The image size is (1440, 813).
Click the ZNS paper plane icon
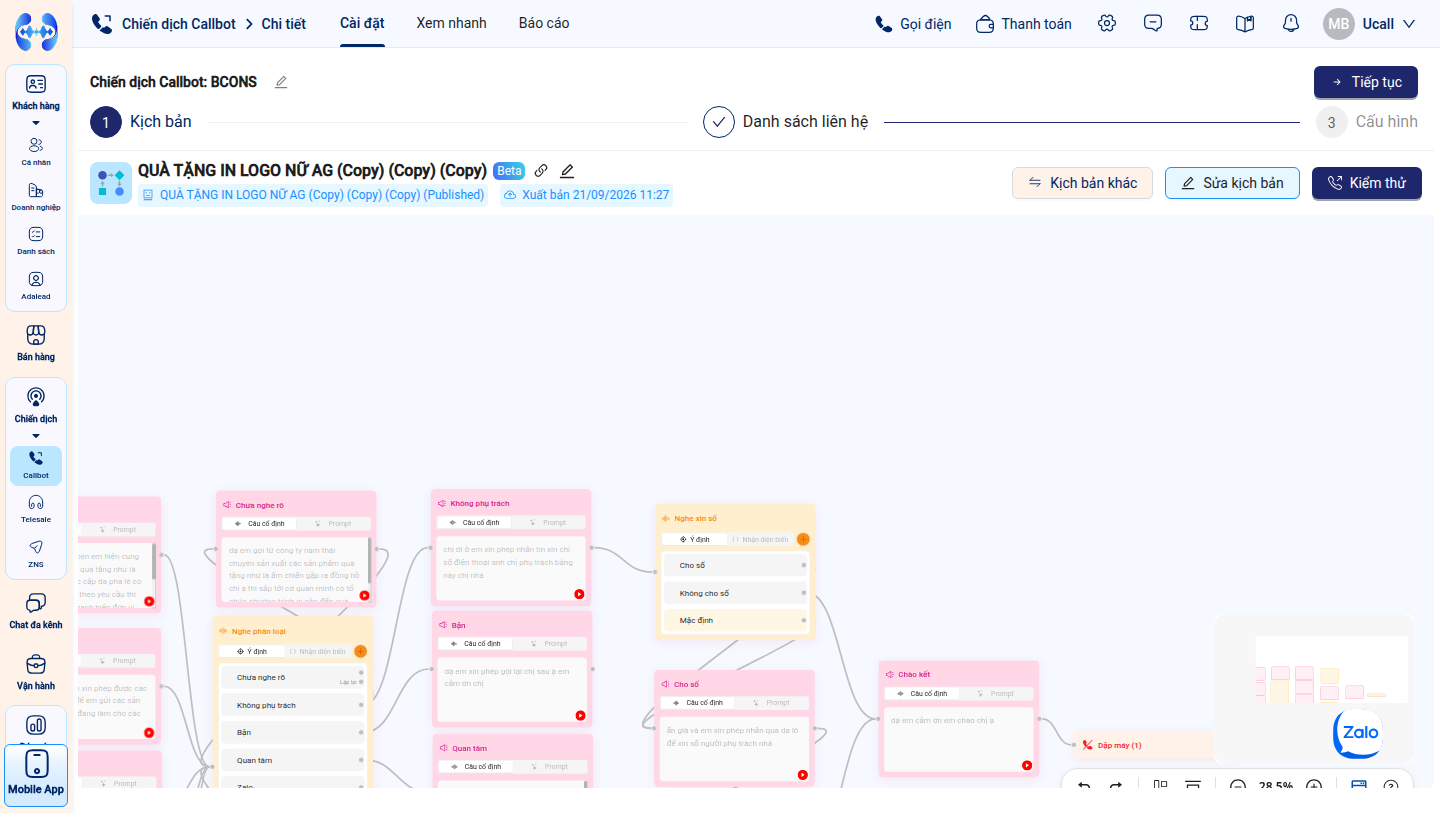pyautogui.click(x=36, y=547)
